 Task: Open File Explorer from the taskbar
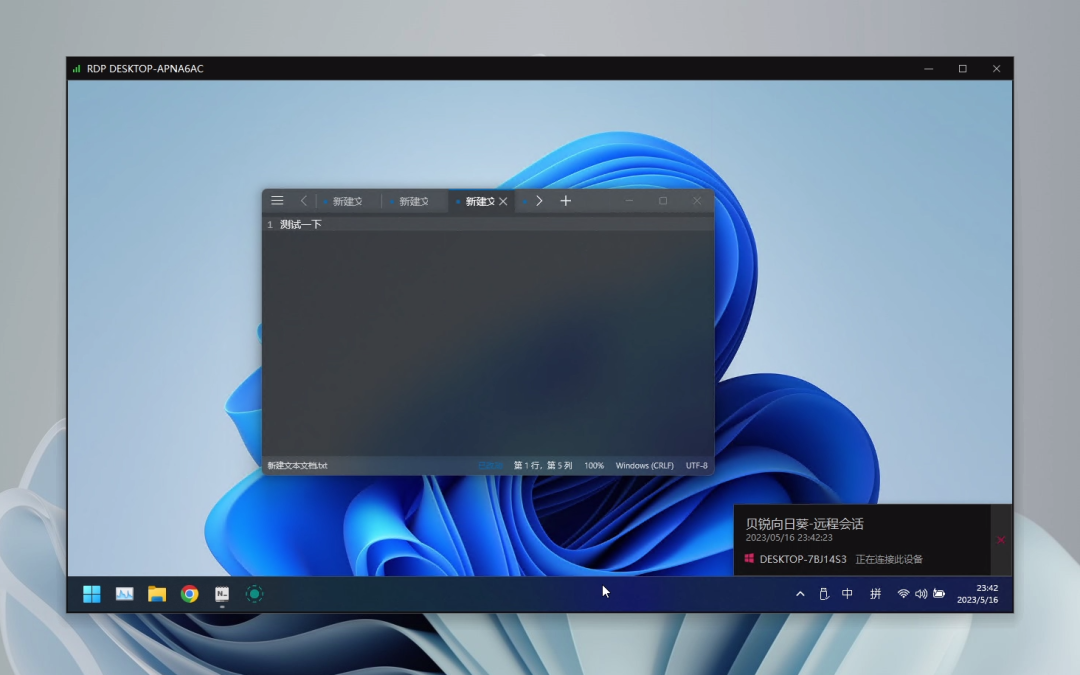click(x=157, y=594)
